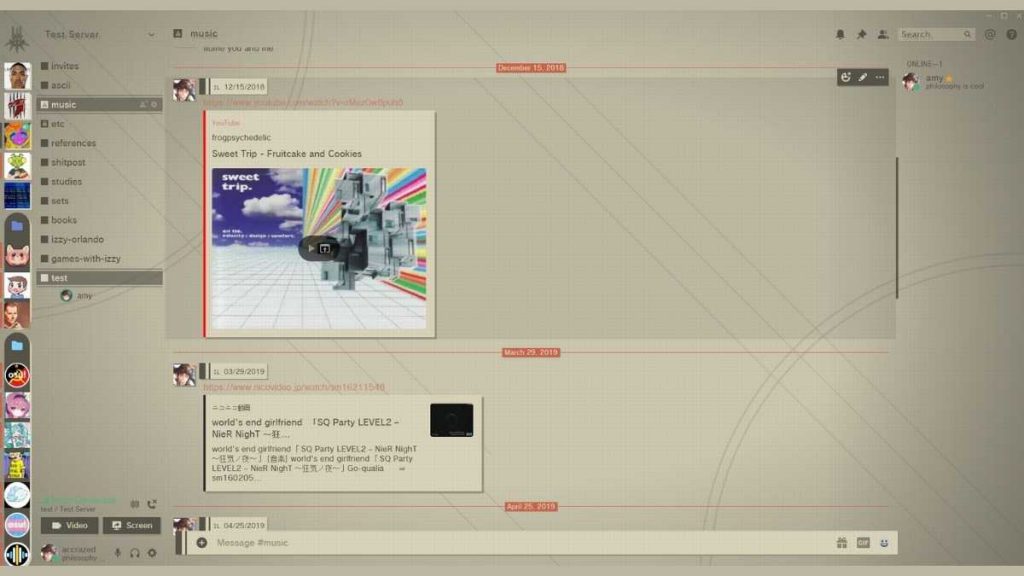Open the gift Nitro icon
The height and width of the screenshot is (576, 1024).
coord(842,543)
